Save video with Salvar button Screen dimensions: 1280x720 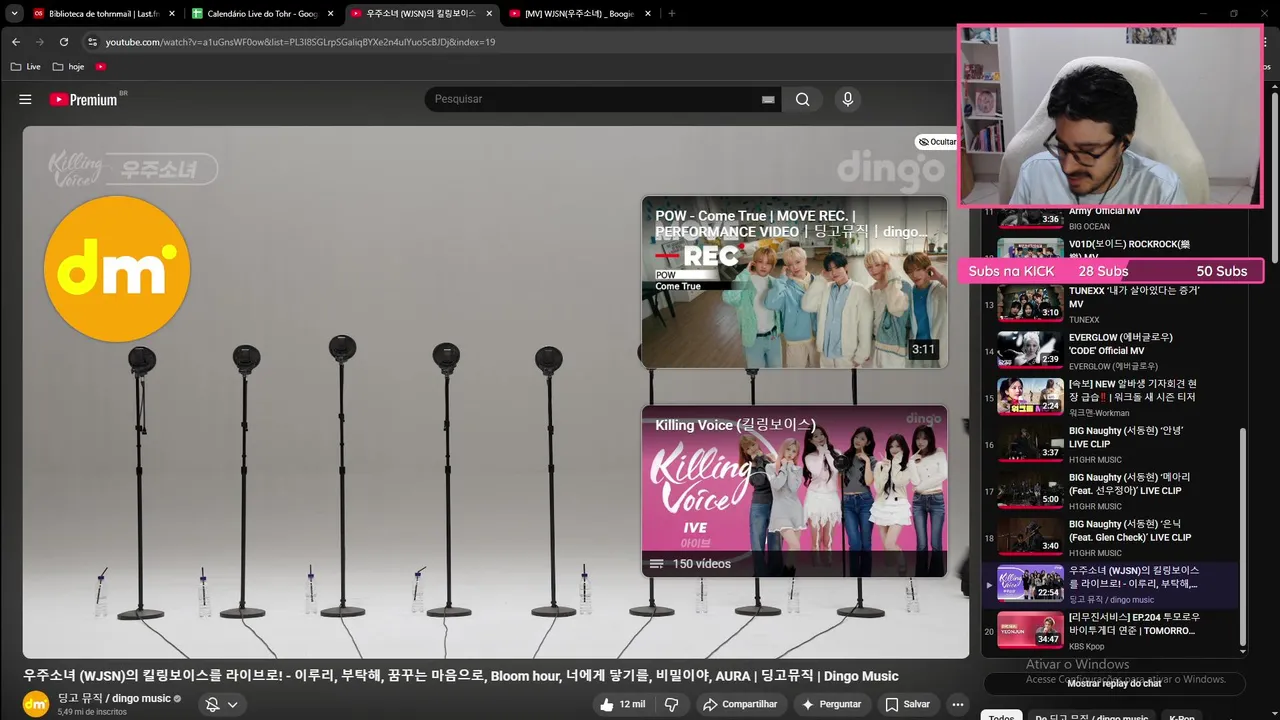[908, 704]
